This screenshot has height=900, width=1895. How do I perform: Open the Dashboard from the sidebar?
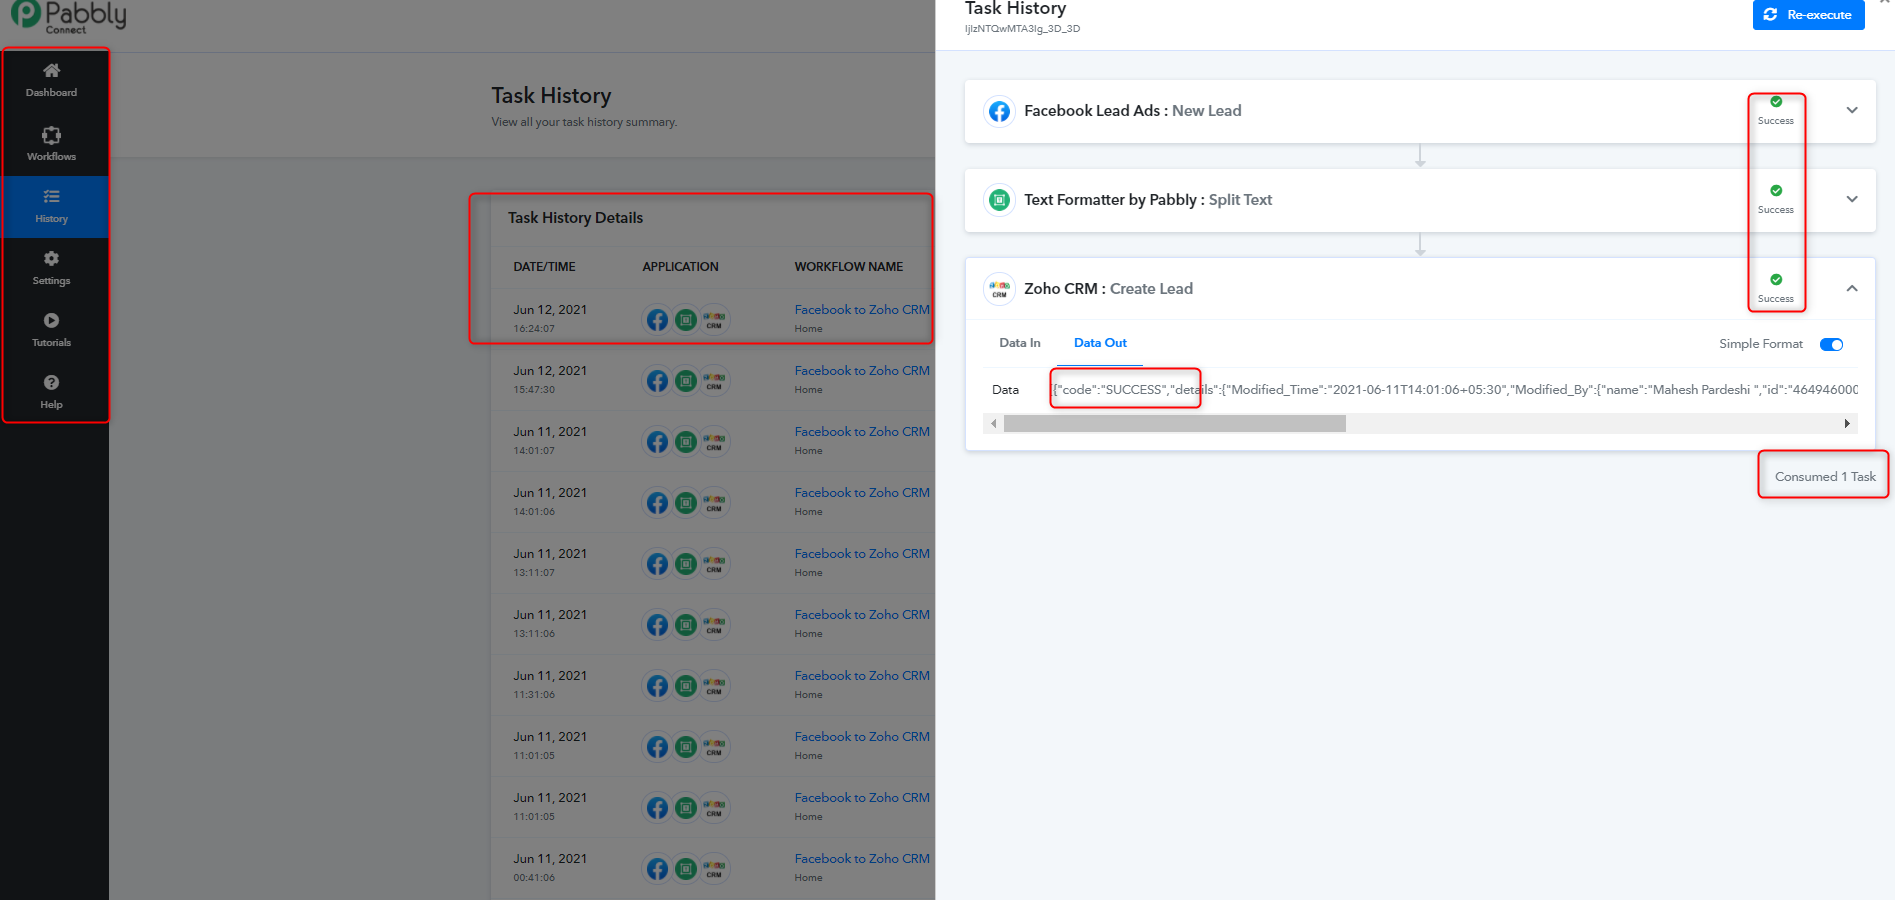coord(51,80)
